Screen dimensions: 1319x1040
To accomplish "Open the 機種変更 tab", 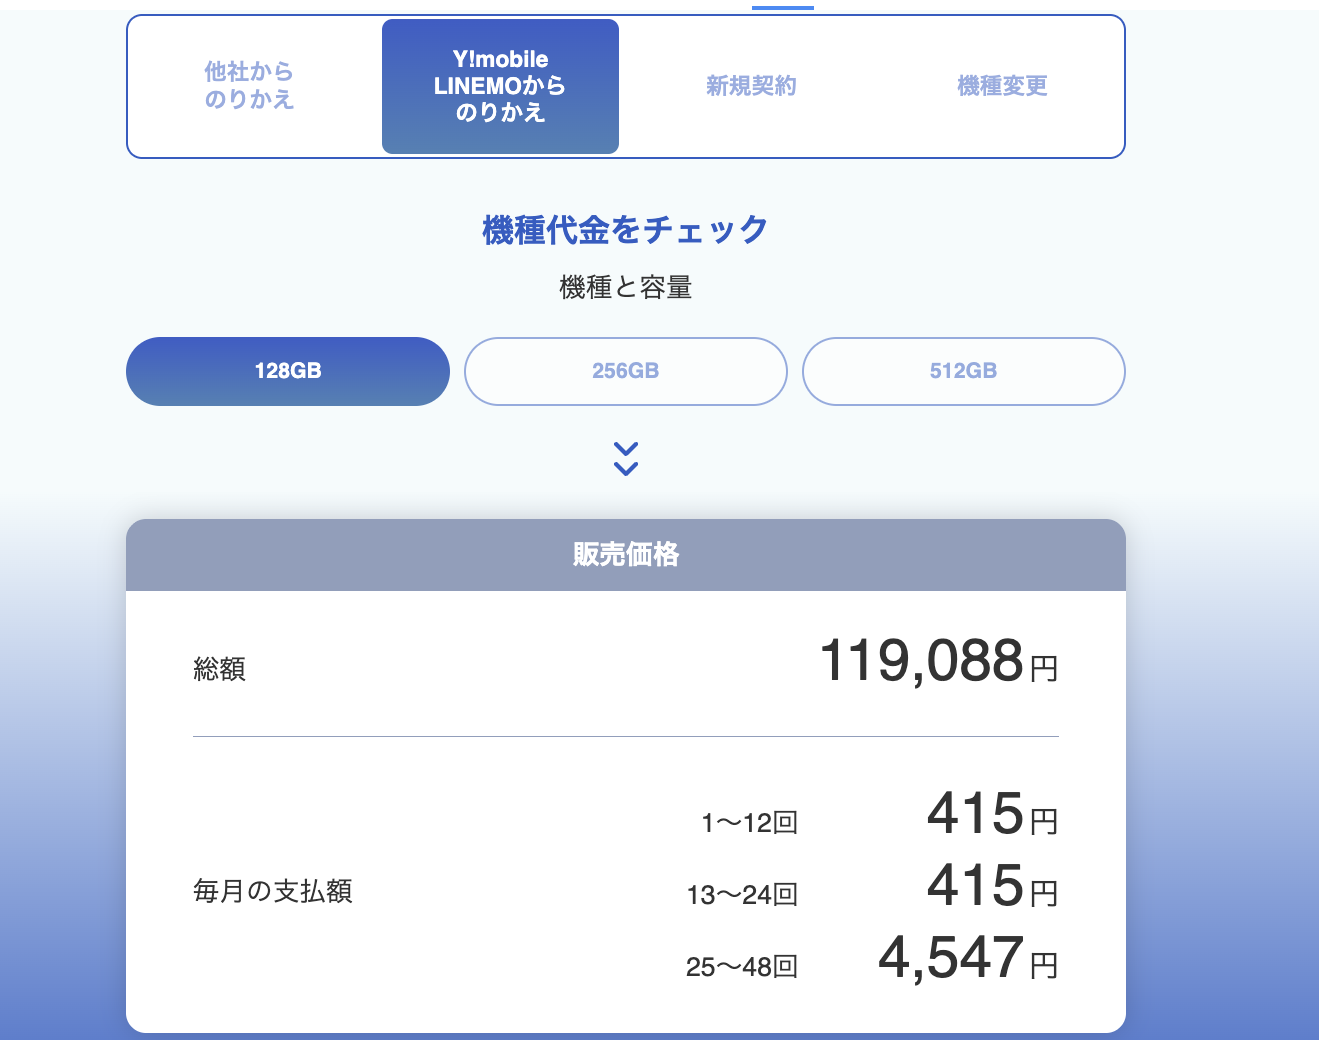I will pos(1002,86).
